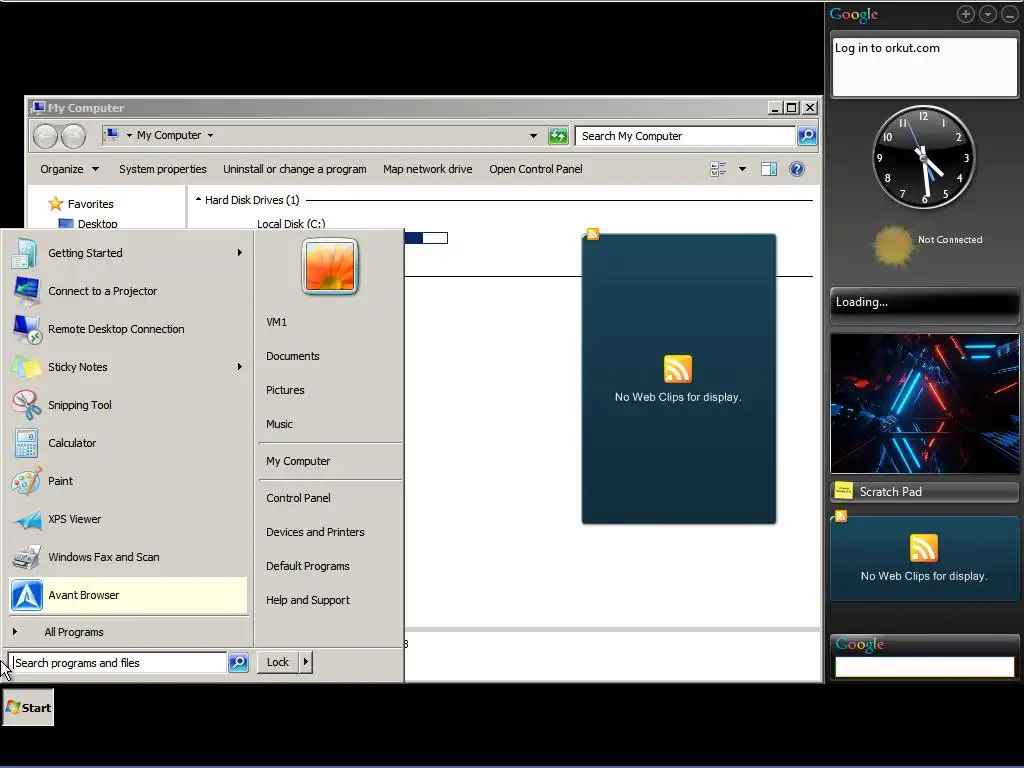The height and width of the screenshot is (768, 1024).
Task: Click the user account picture
Action: point(330,266)
